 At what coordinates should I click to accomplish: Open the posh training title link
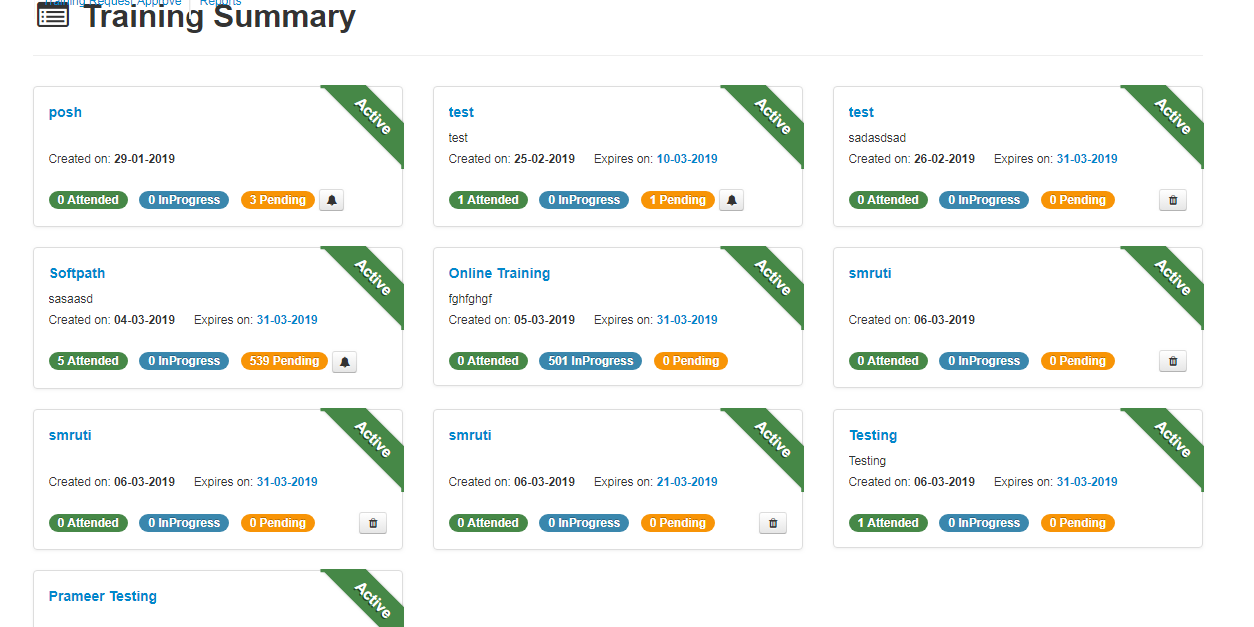click(x=65, y=112)
